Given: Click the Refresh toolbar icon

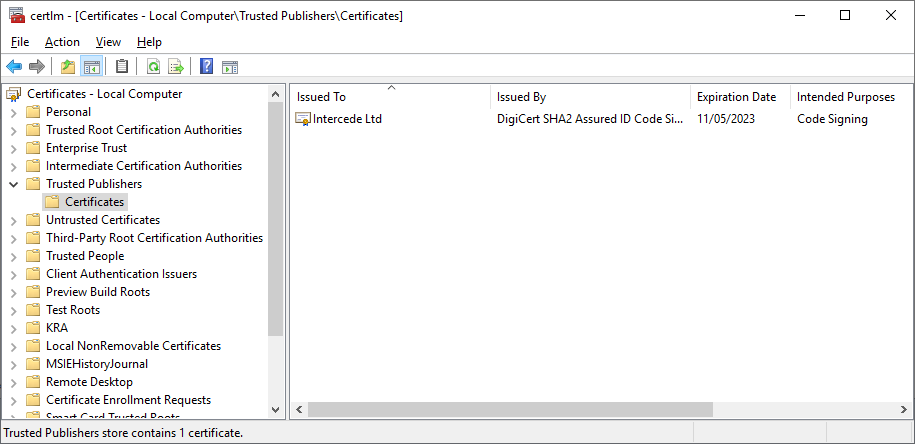Looking at the screenshot, I should coord(153,67).
